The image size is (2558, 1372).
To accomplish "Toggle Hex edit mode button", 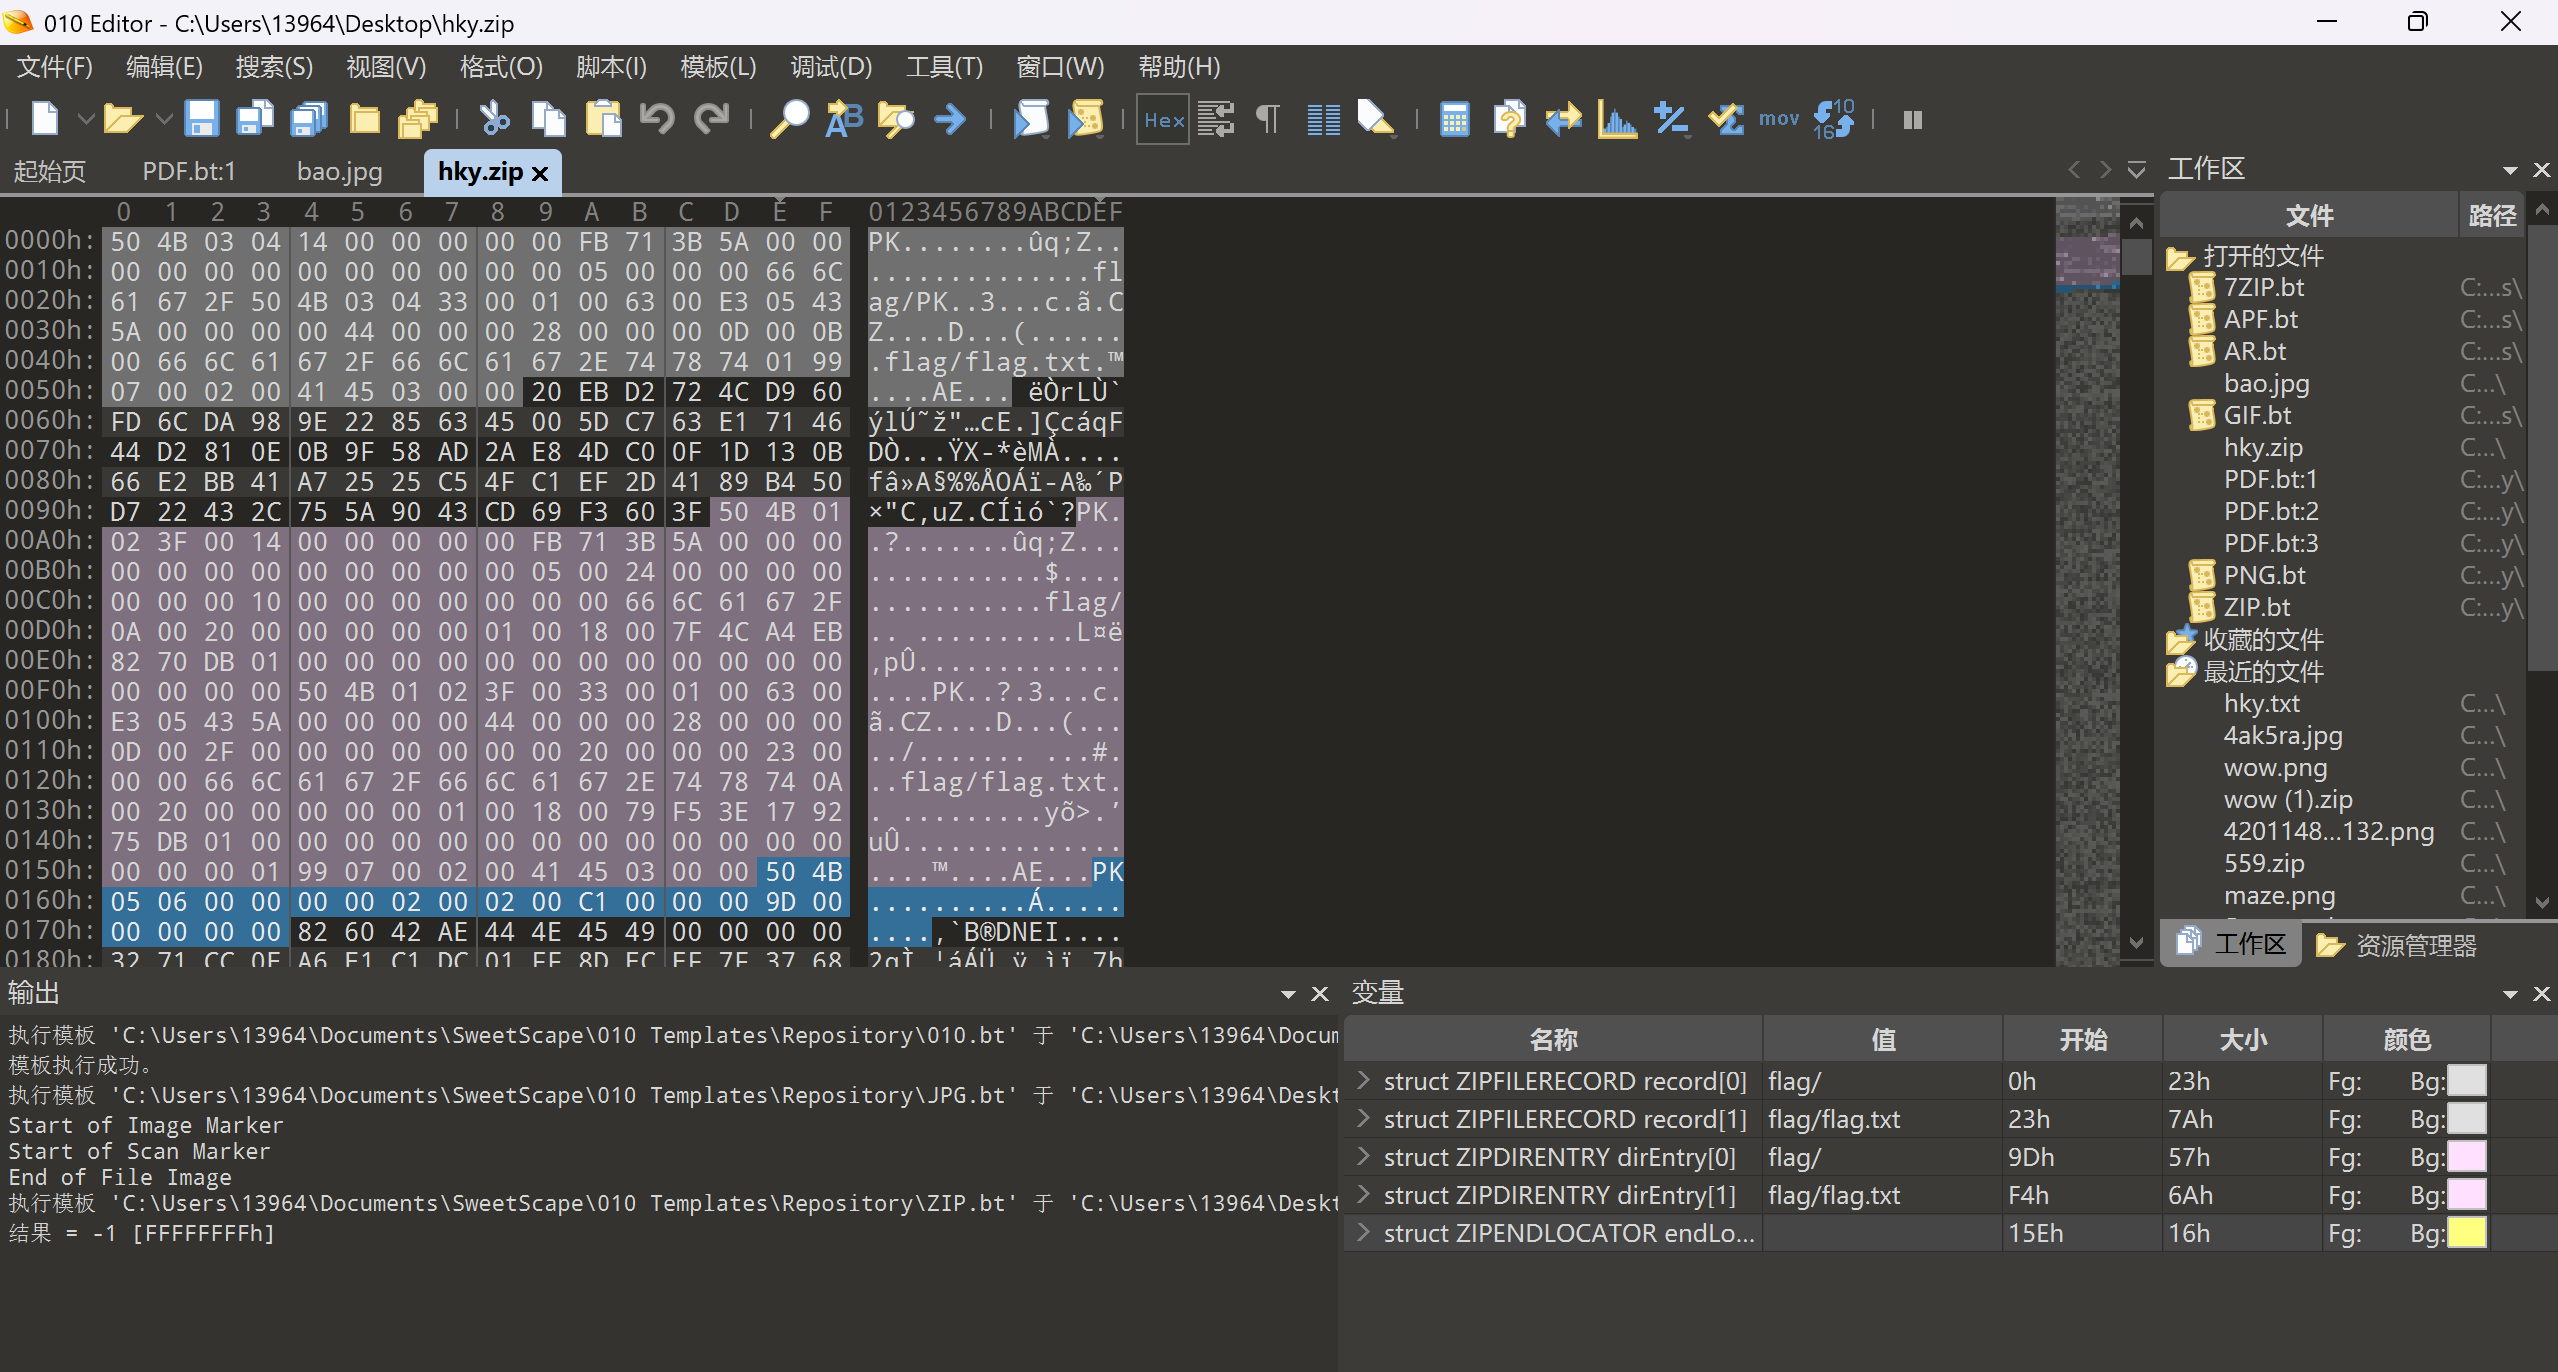I will pyautogui.click(x=1163, y=119).
